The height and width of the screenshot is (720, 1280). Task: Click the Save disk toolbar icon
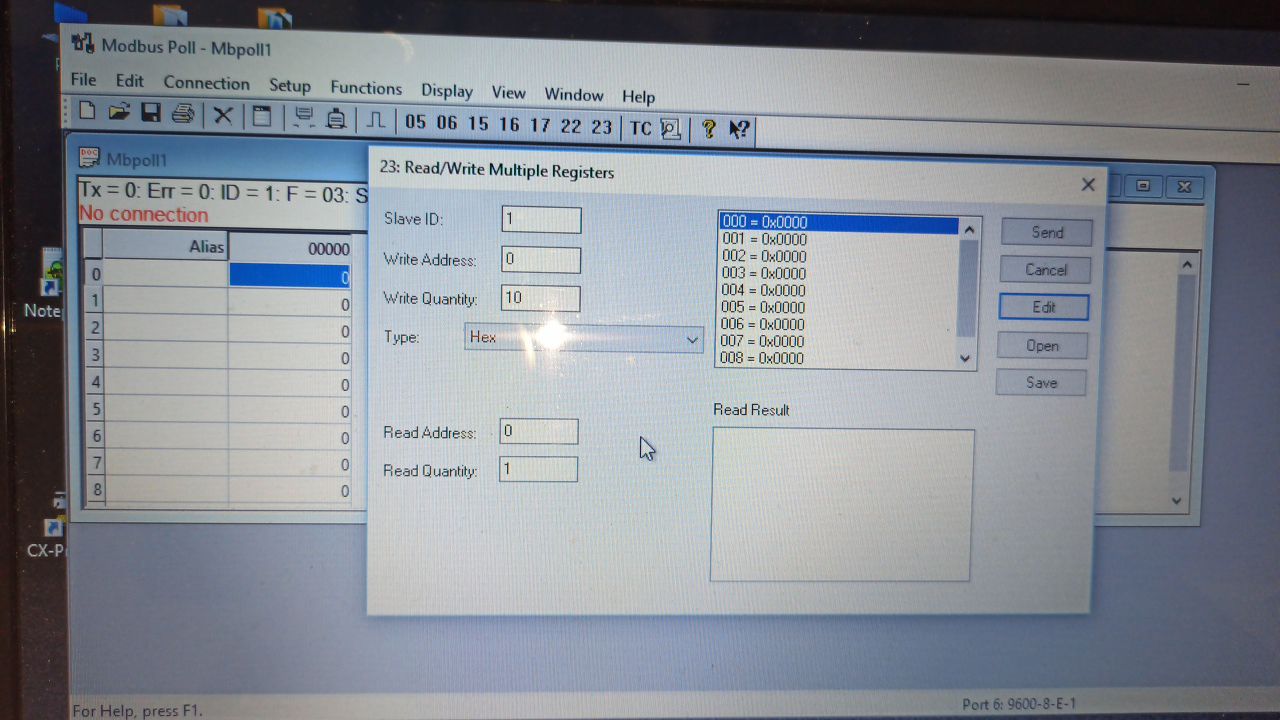[x=151, y=112]
